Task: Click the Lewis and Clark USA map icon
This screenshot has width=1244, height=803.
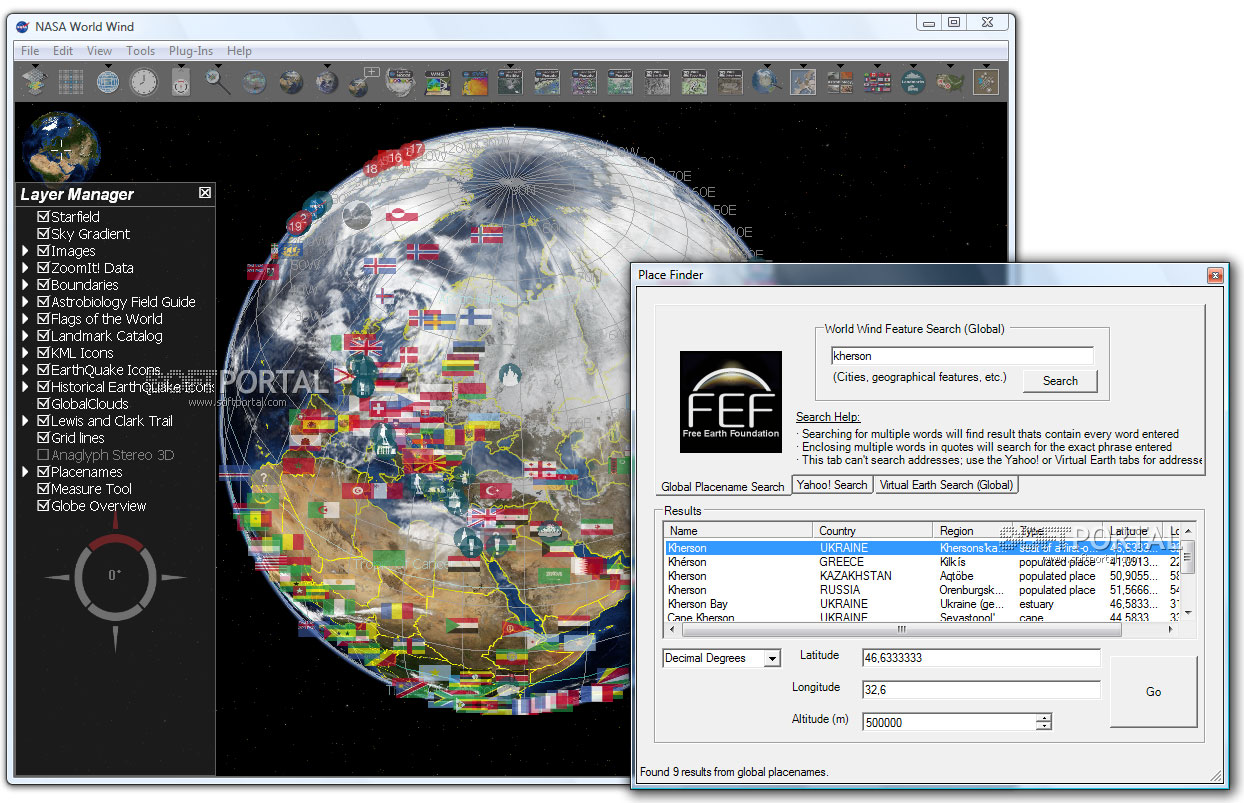Action: (x=949, y=81)
